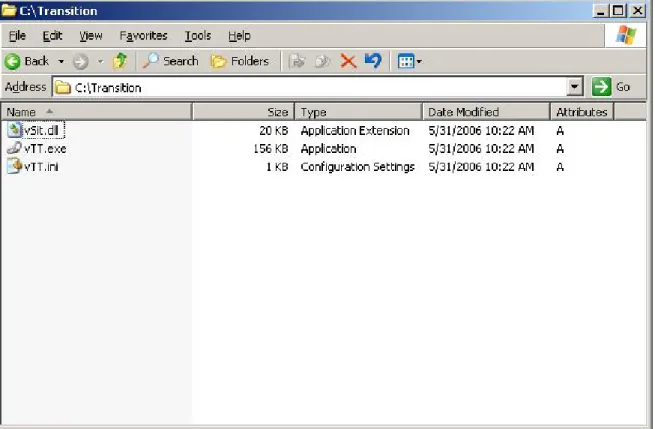The image size is (655, 429).
Task: Open Search with the magnifier icon
Action: [150, 61]
